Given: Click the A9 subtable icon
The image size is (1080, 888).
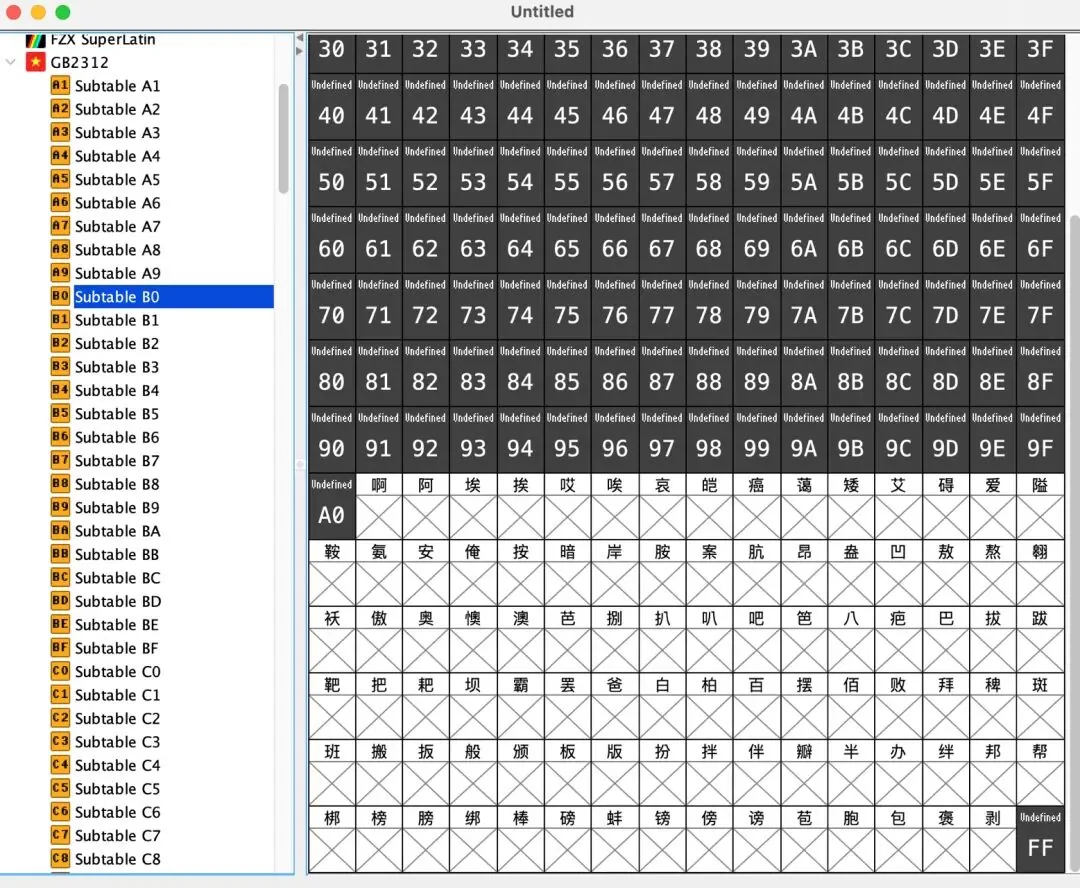Looking at the screenshot, I should tap(60, 273).
